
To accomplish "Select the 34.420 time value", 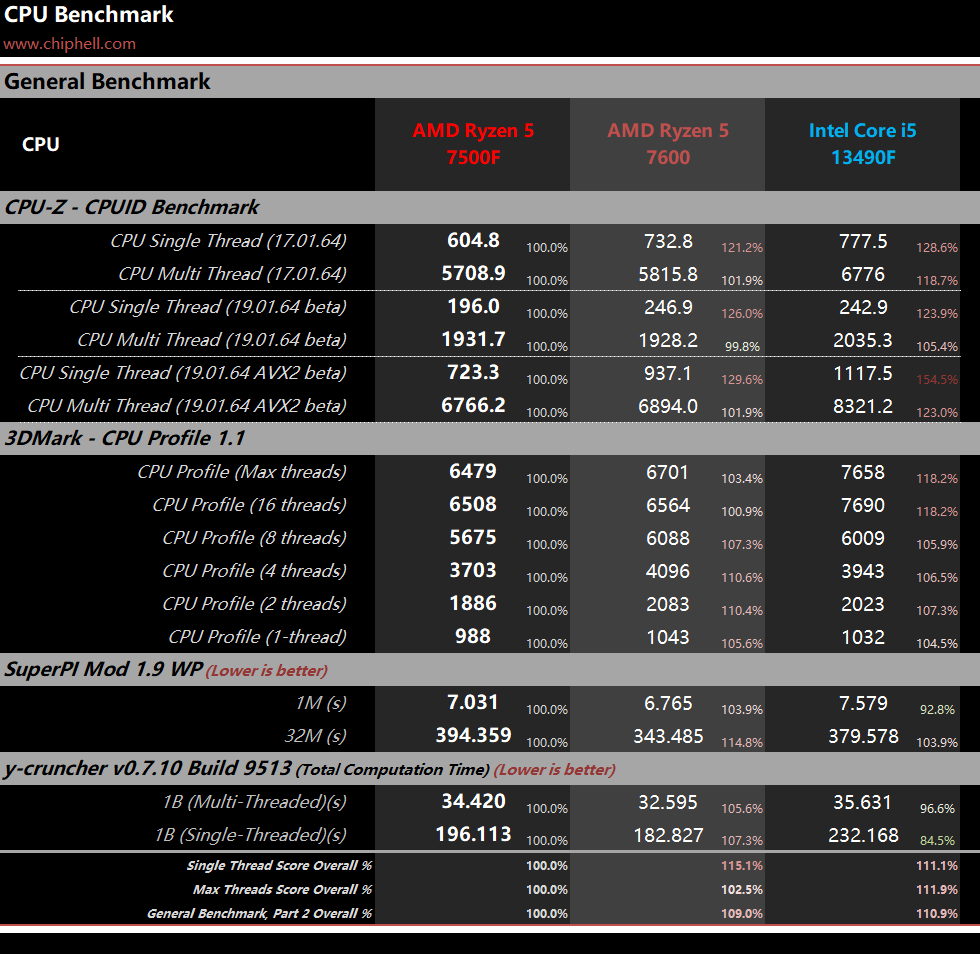I will click(473, 801).
